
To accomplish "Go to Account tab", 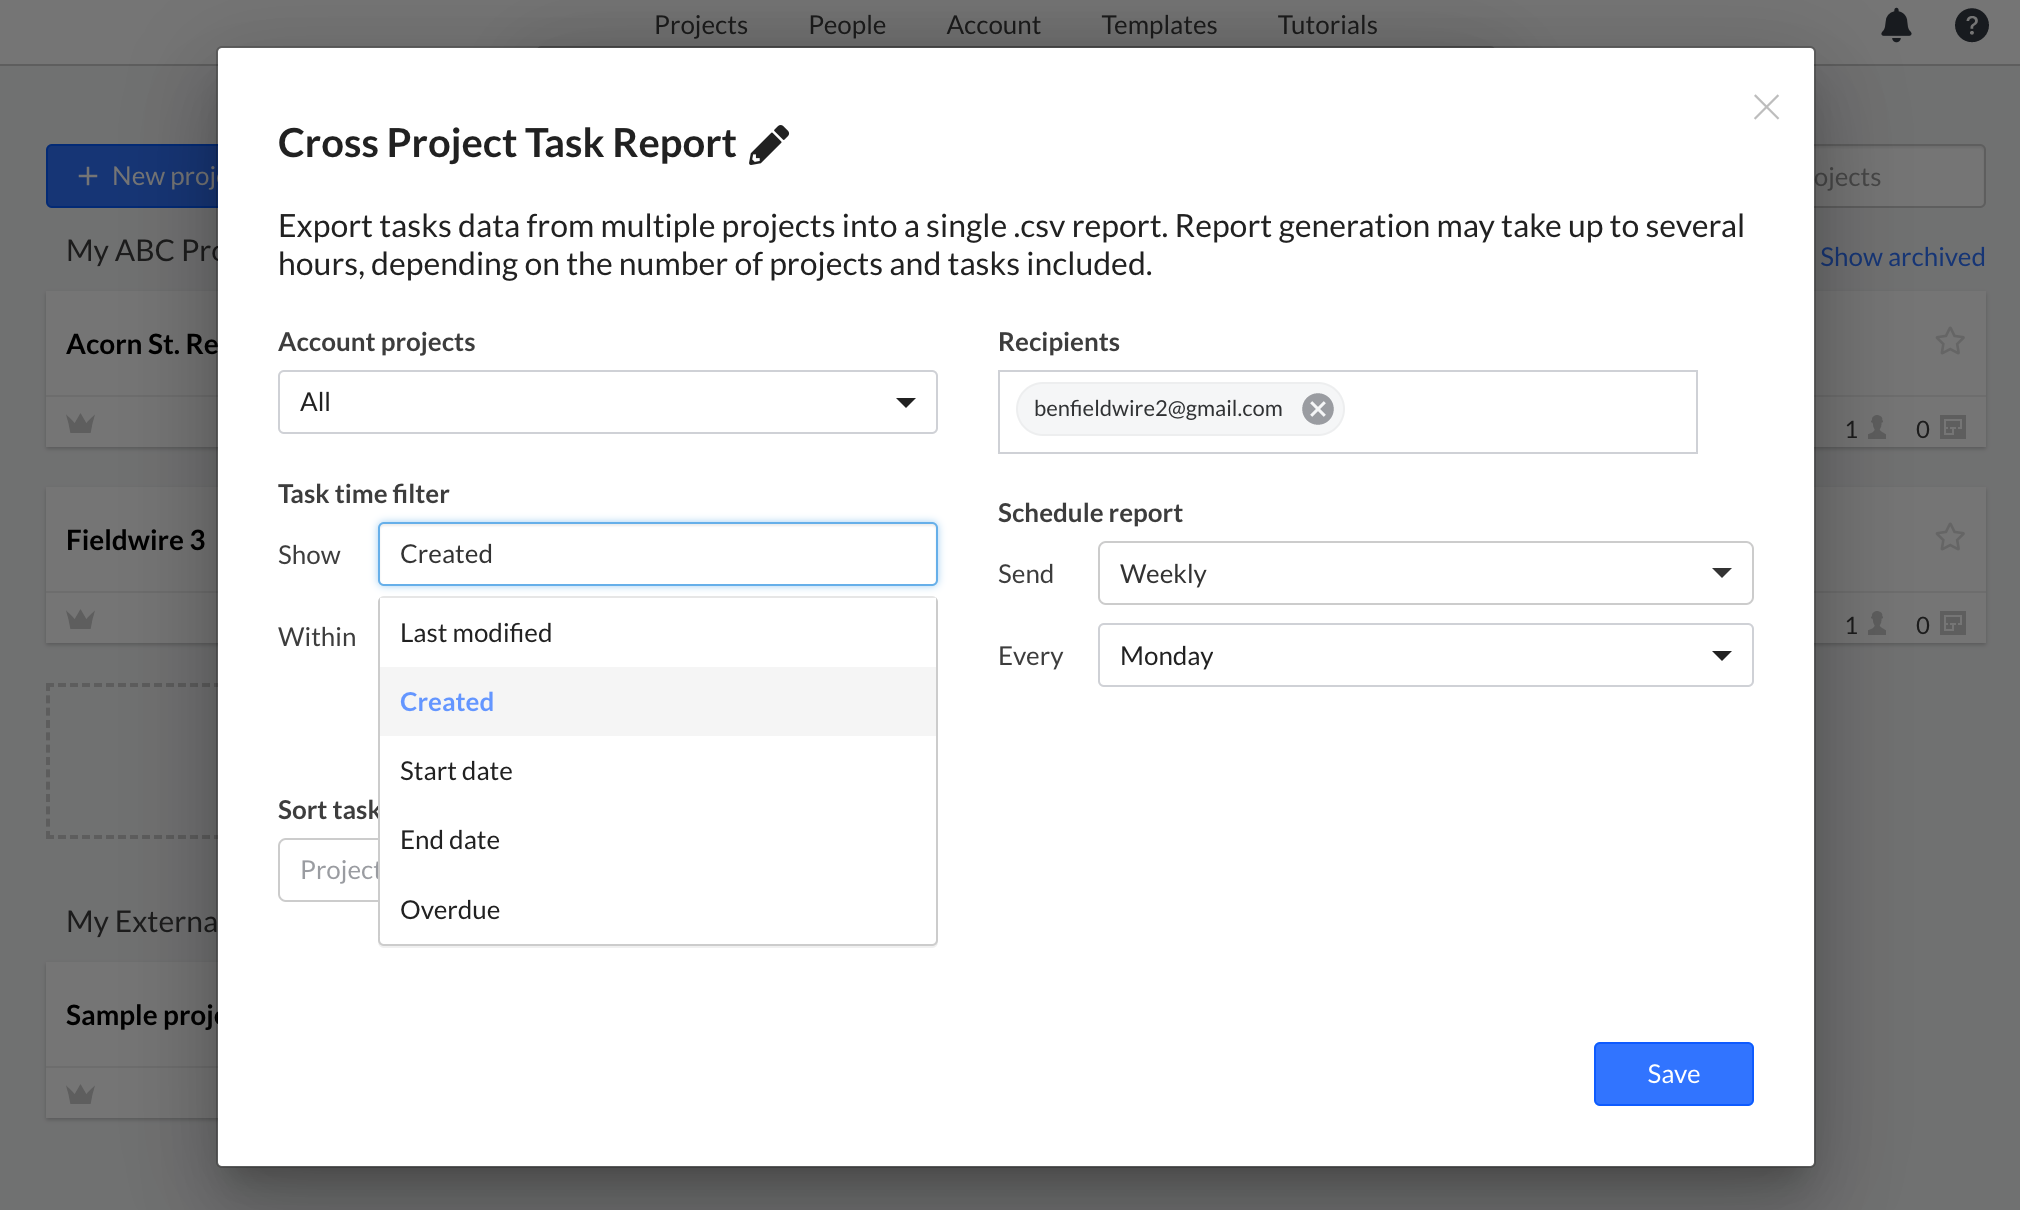I will coord(993,25).
